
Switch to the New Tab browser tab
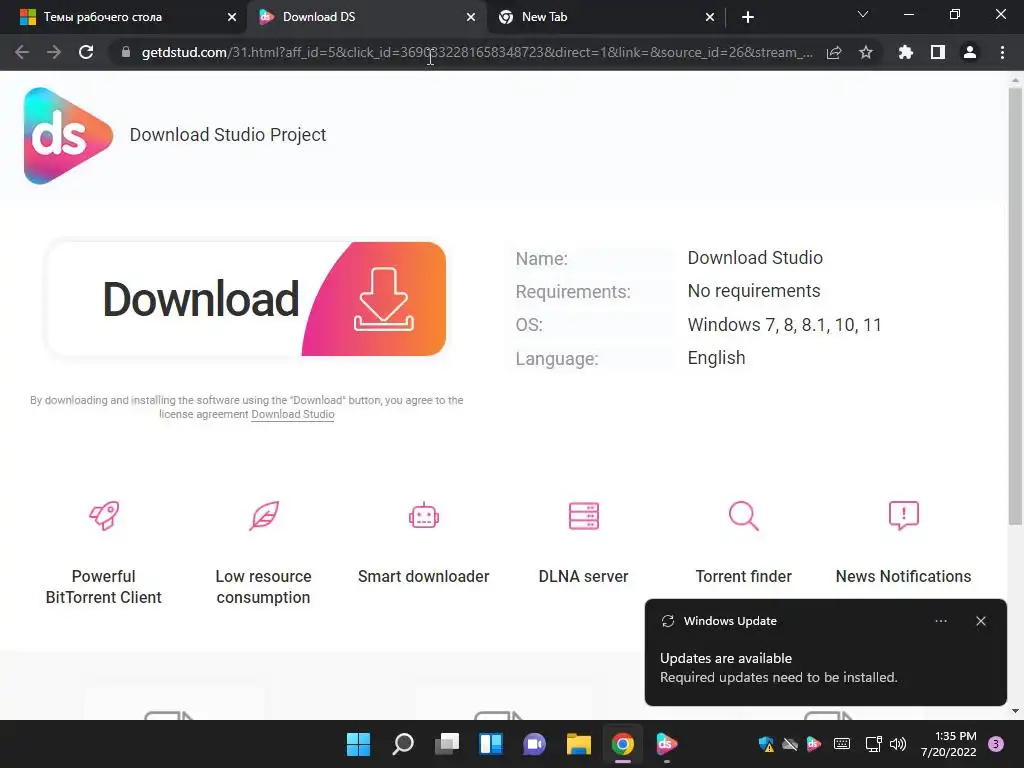pyautogui.click(x=605, y=17)
